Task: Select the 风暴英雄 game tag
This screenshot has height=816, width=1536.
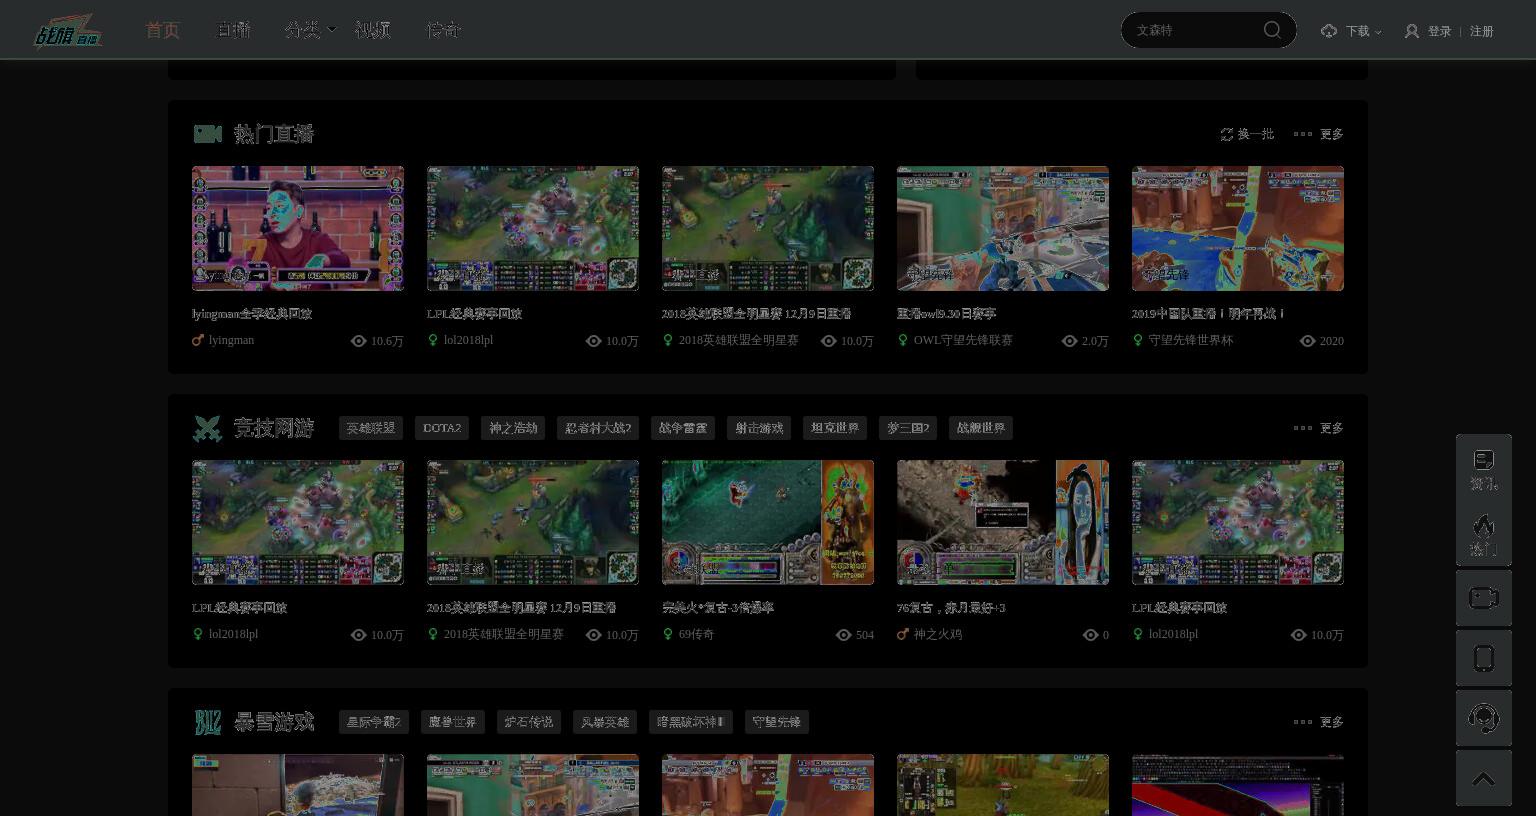Action: (x=605, y=722)
